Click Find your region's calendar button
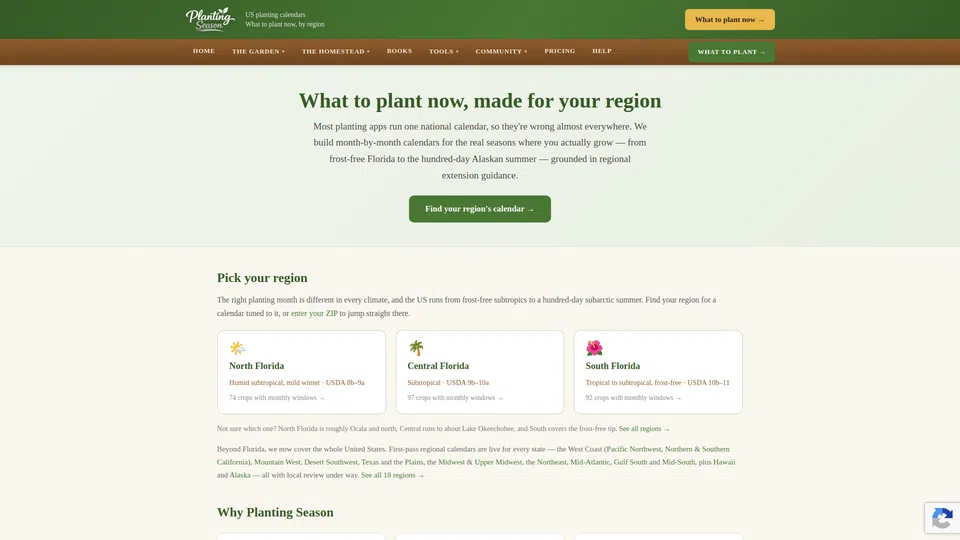 tap(479, 209)
